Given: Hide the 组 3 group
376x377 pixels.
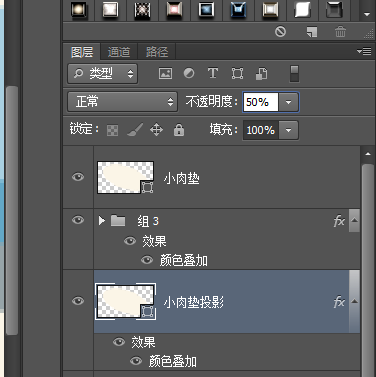Looking at the screenshot, I should pyautogui.click(x=78, y=220).
